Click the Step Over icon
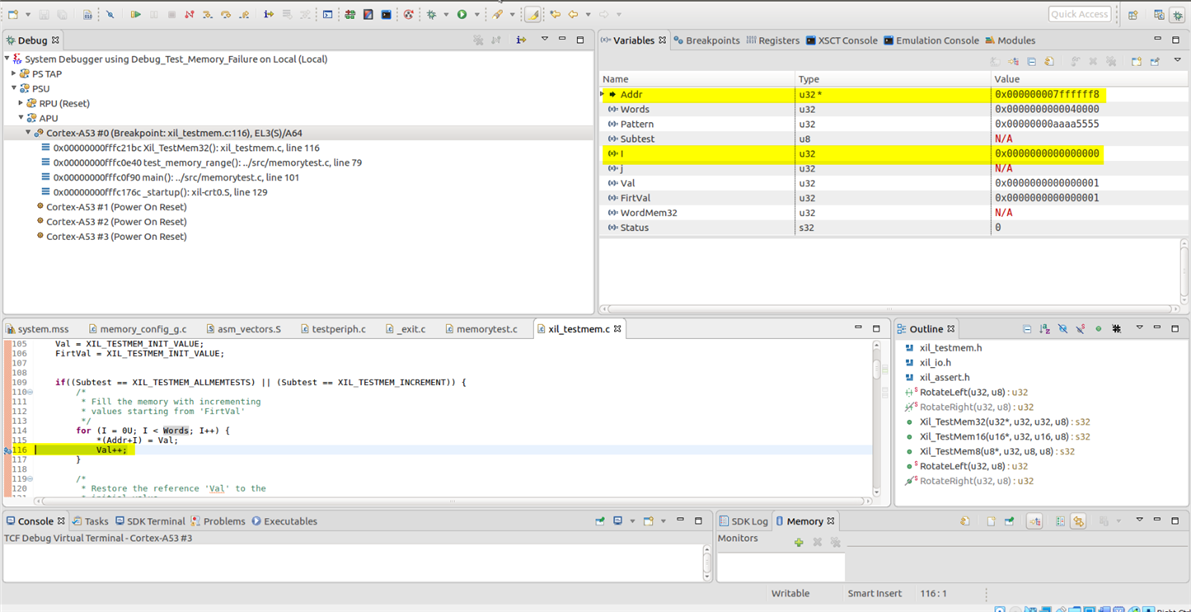Screen dimensions: 1191x612 (225, 15)
